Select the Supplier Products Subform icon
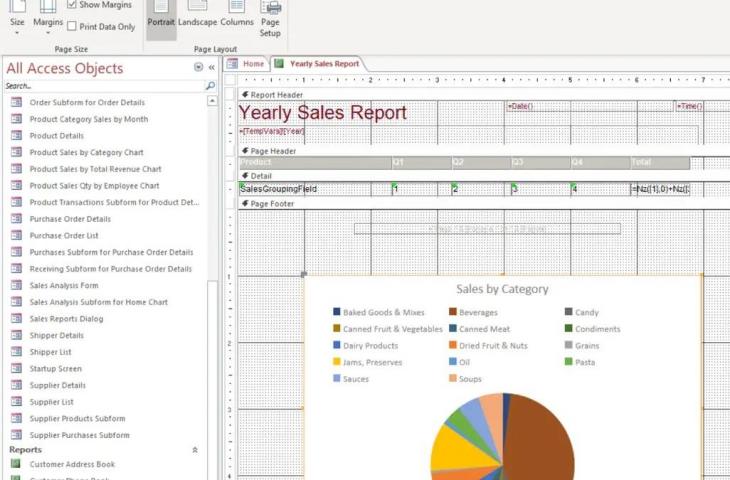 [16, 418]
